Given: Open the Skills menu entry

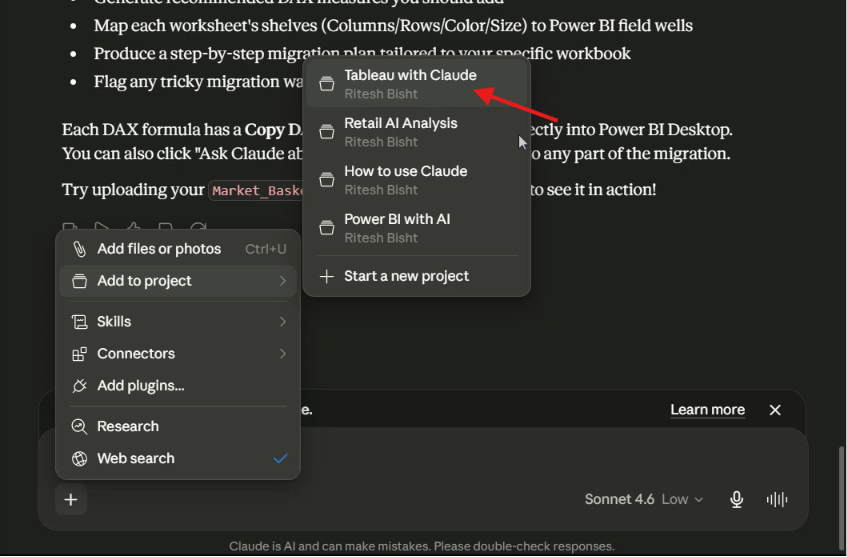Looking at the screenshot, I should pos(178,322).
